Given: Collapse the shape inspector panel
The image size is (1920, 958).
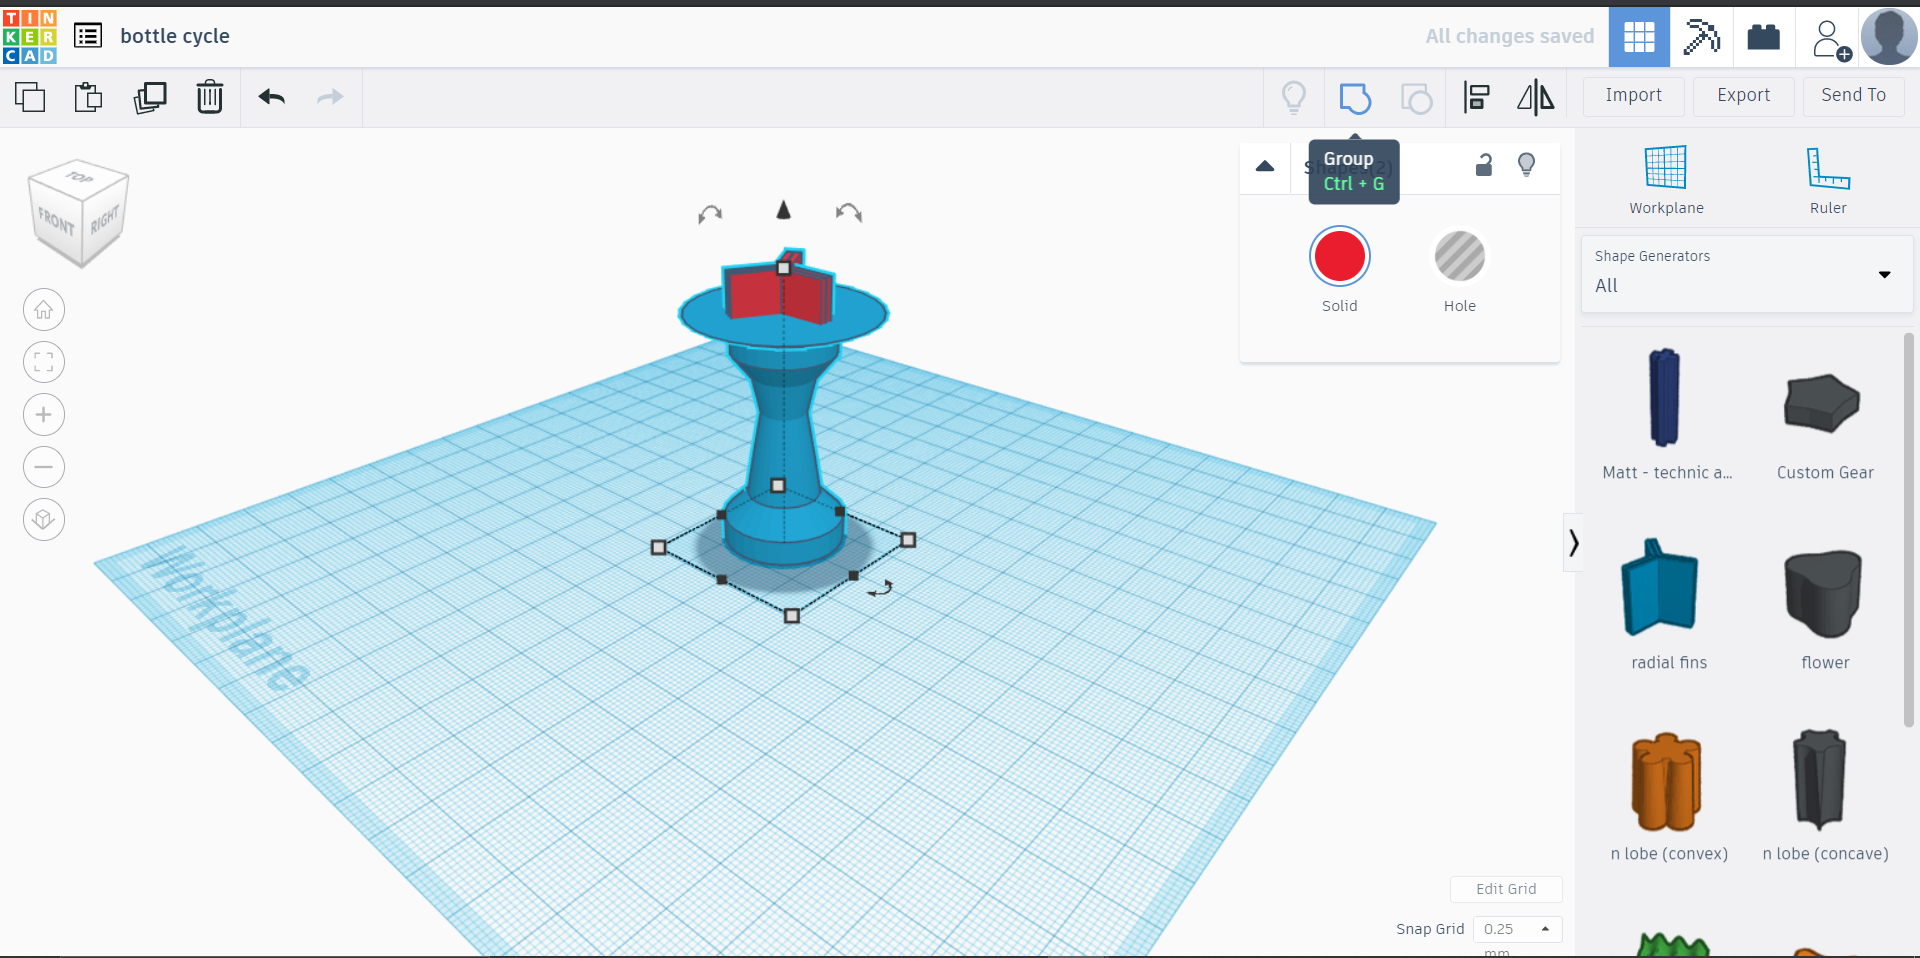Looking at the screenshot, I should 1265,166.
